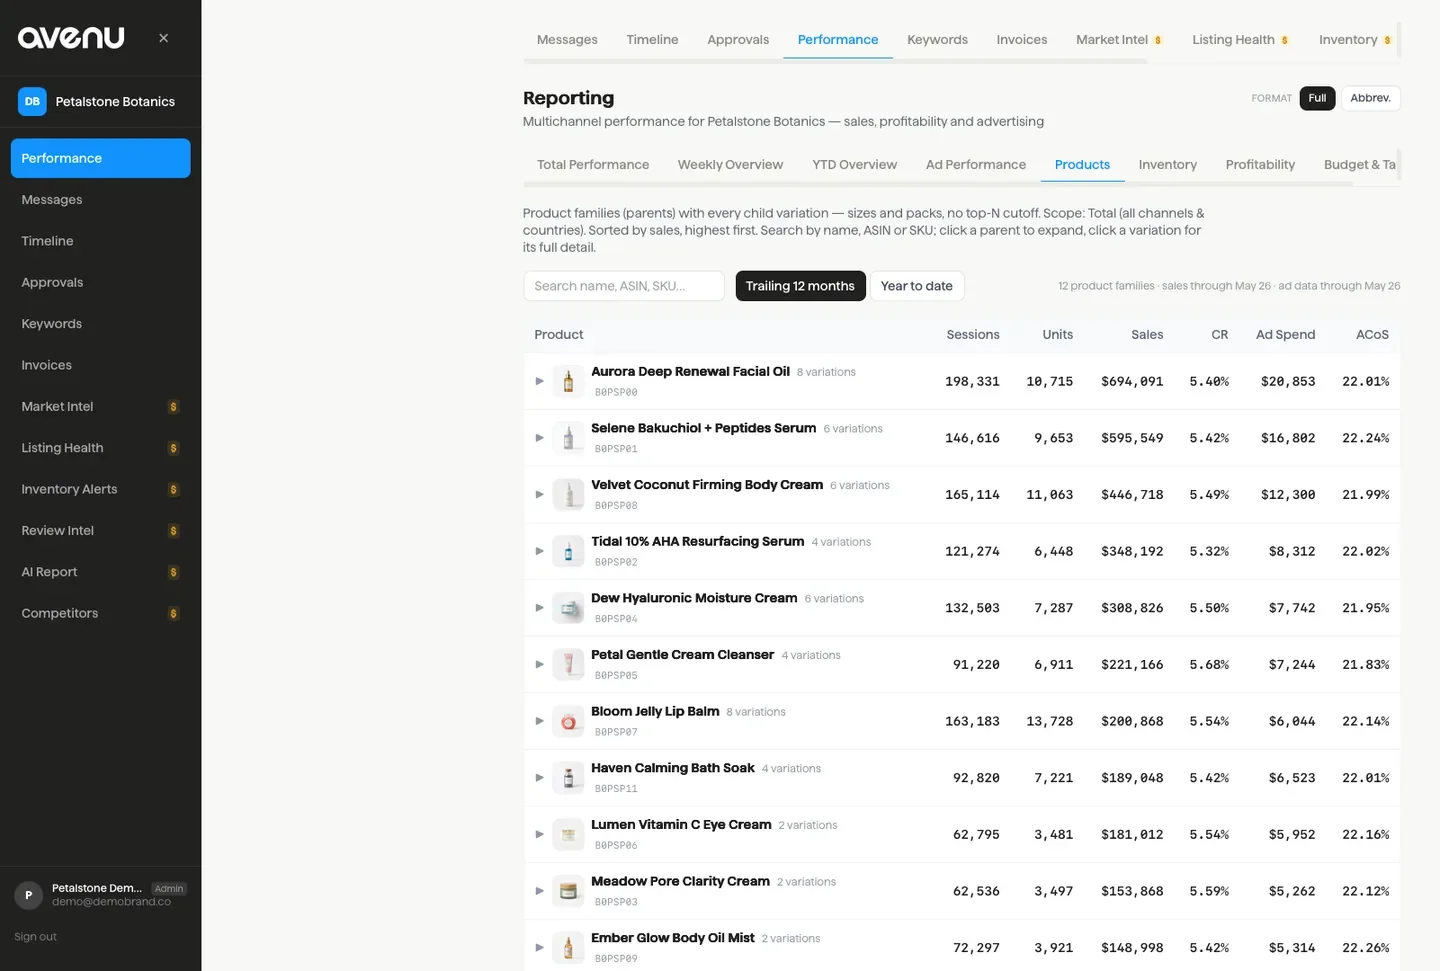Click Meadow Pore Clarity Cream thumbnail
The width and height of the screenshot is (1440, 971).
(568, 891)
